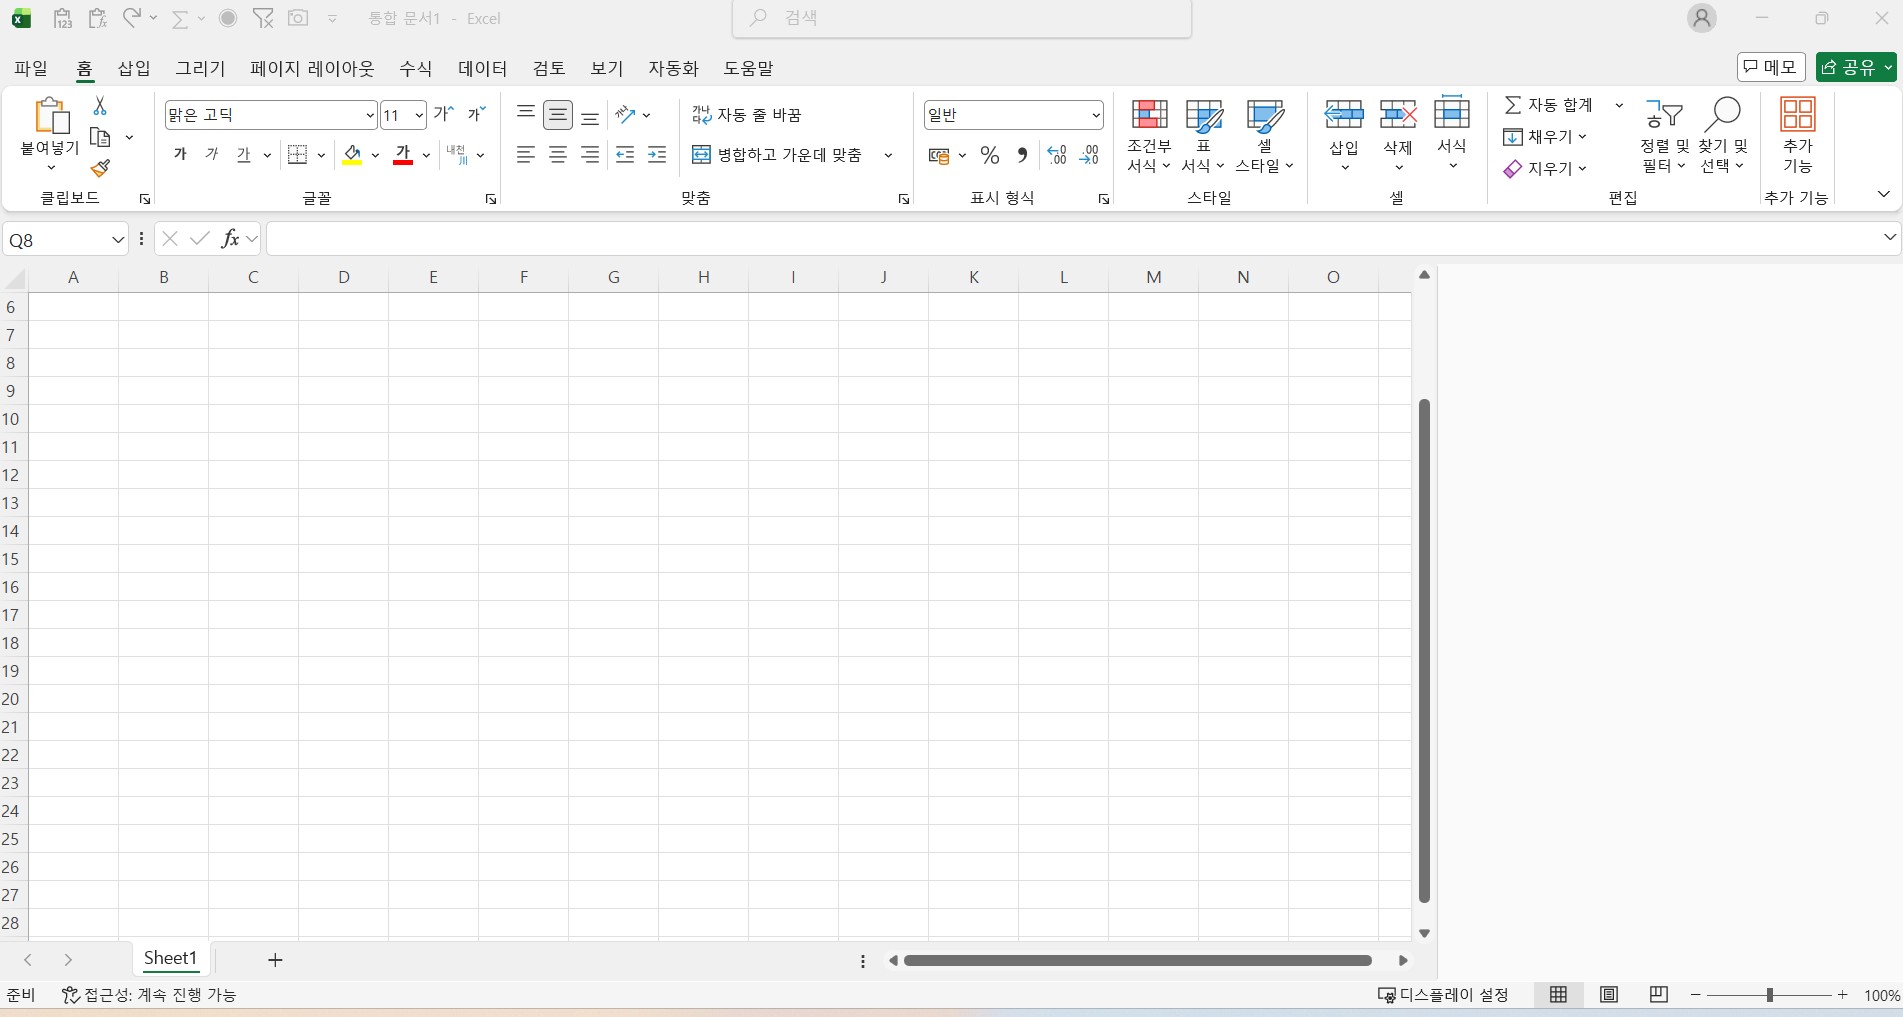This screenshot has height=1017, width=1903.
Task: Click the Paste (붙여넣기) clipboard icon
Action: (x=50, y=116)
